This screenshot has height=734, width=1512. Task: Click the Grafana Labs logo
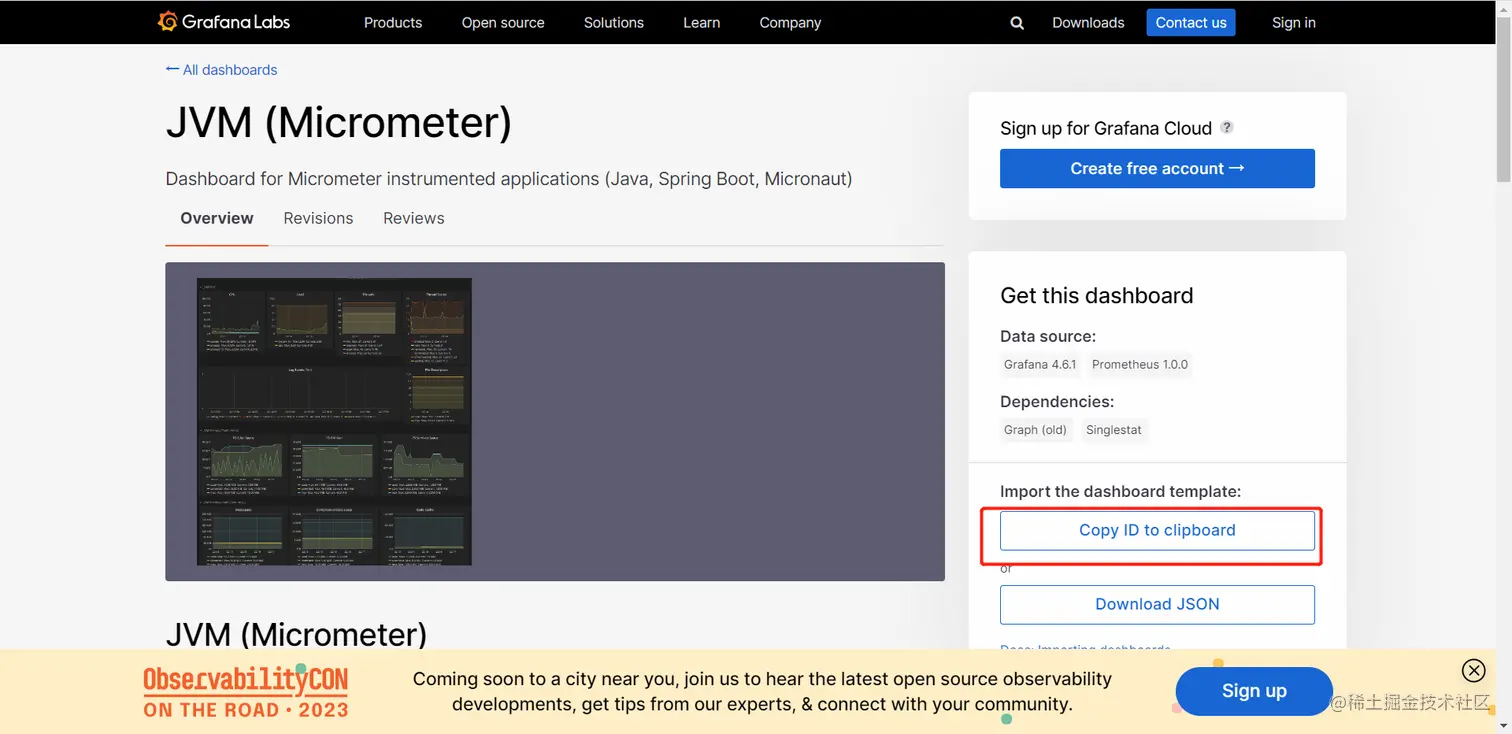click(x=224, y=22)
